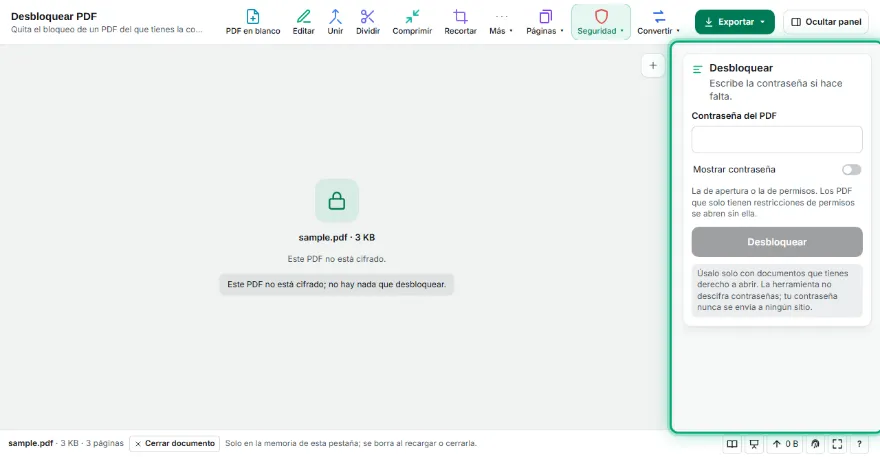The width and height of the screenshot is (880, 457).
Task: Click the rainbow-arc icon in status bar
Action: pos(815,444)
